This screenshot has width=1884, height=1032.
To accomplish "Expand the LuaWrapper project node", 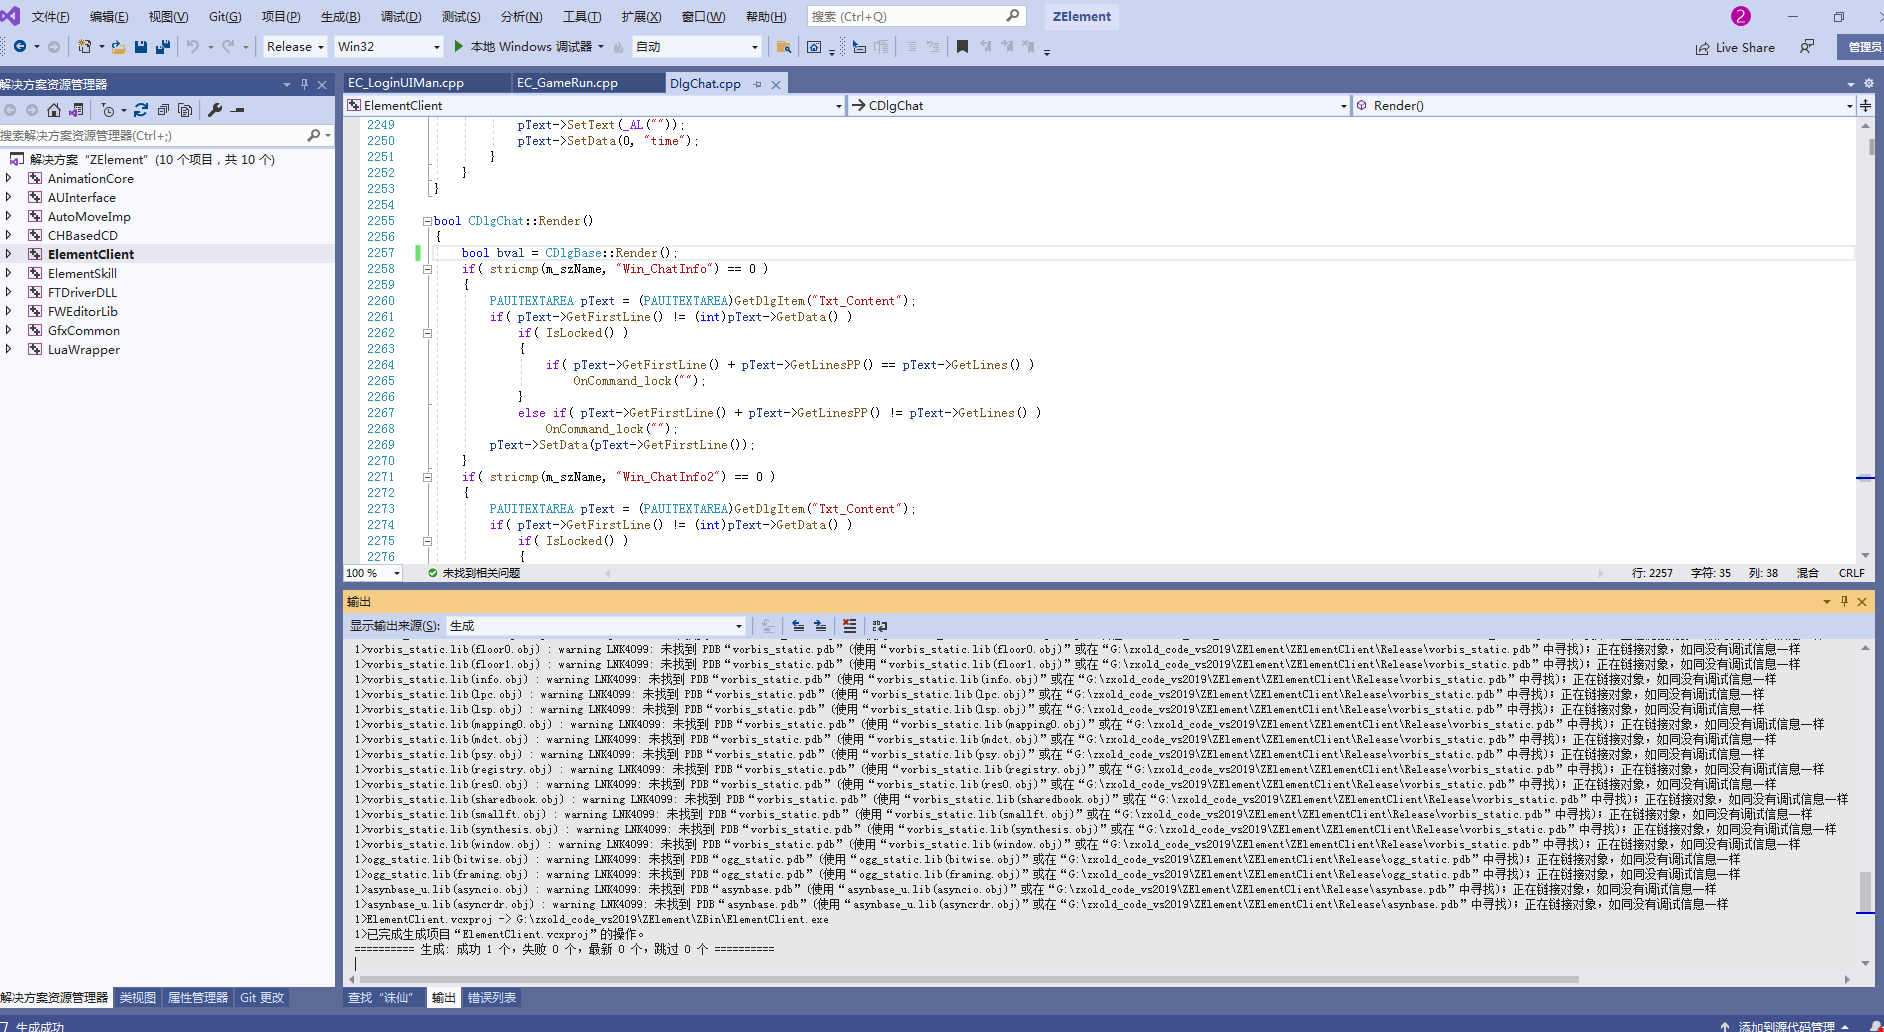I will tap(9, 349).
